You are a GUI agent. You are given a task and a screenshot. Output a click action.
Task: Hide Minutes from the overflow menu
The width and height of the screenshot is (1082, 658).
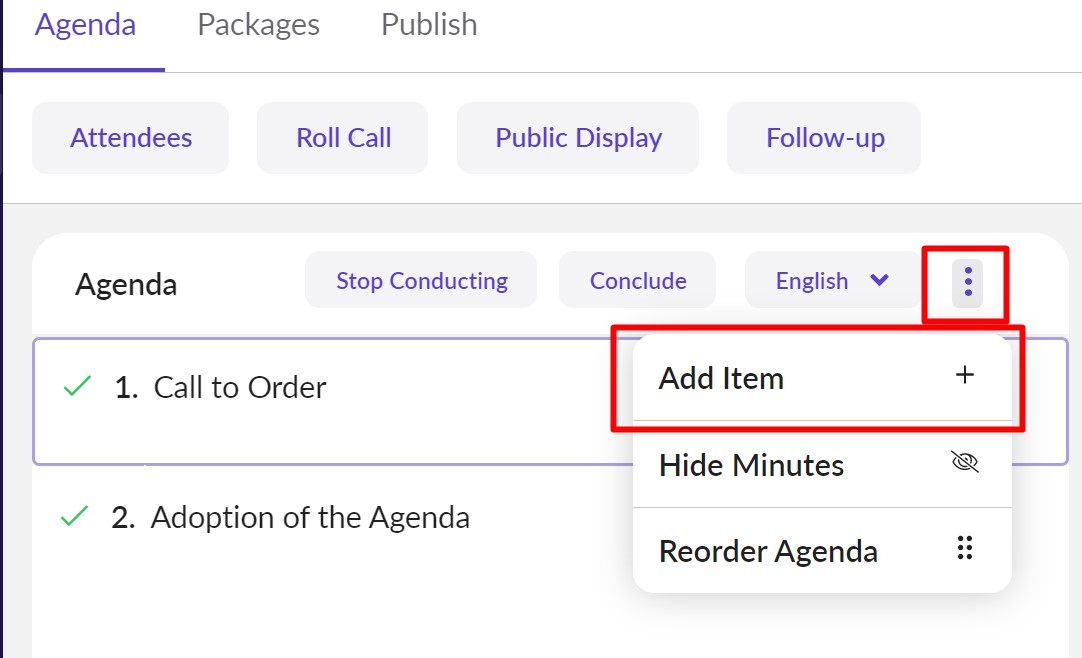point(751,464)
